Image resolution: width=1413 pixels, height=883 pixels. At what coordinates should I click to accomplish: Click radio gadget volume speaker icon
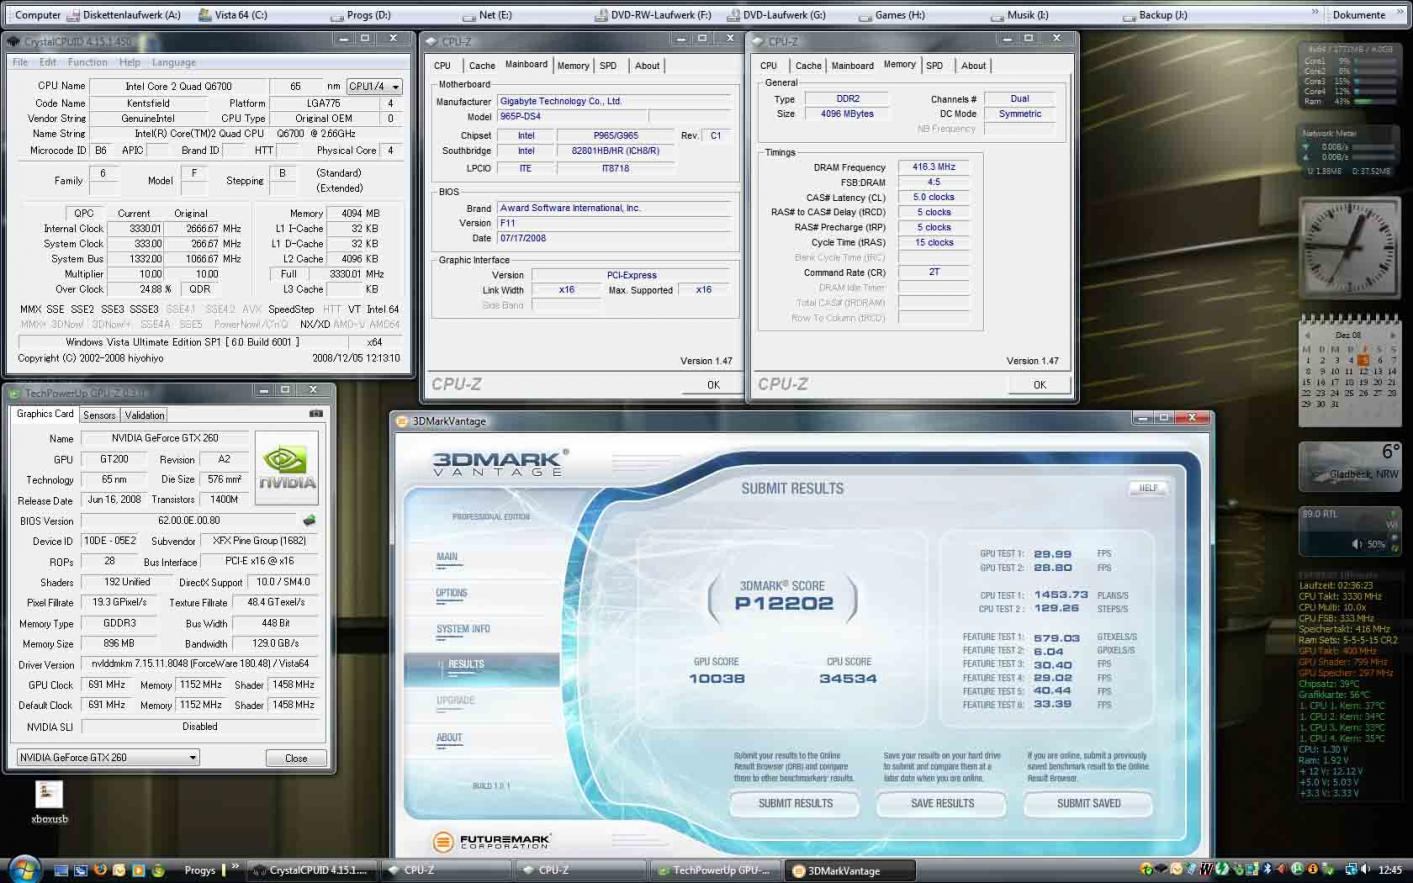1357,544
